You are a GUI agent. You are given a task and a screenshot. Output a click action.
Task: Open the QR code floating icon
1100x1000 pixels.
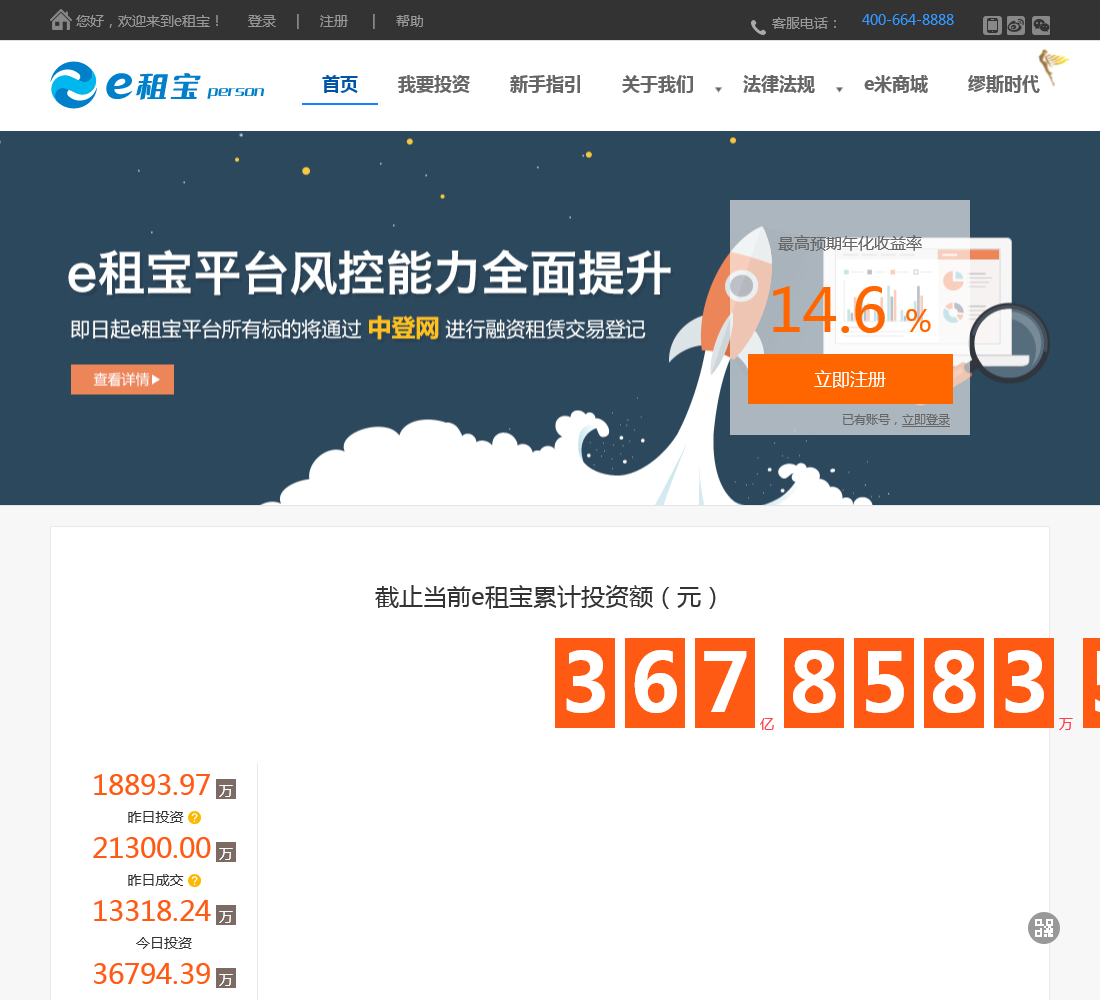click(x=1044, y=928)
